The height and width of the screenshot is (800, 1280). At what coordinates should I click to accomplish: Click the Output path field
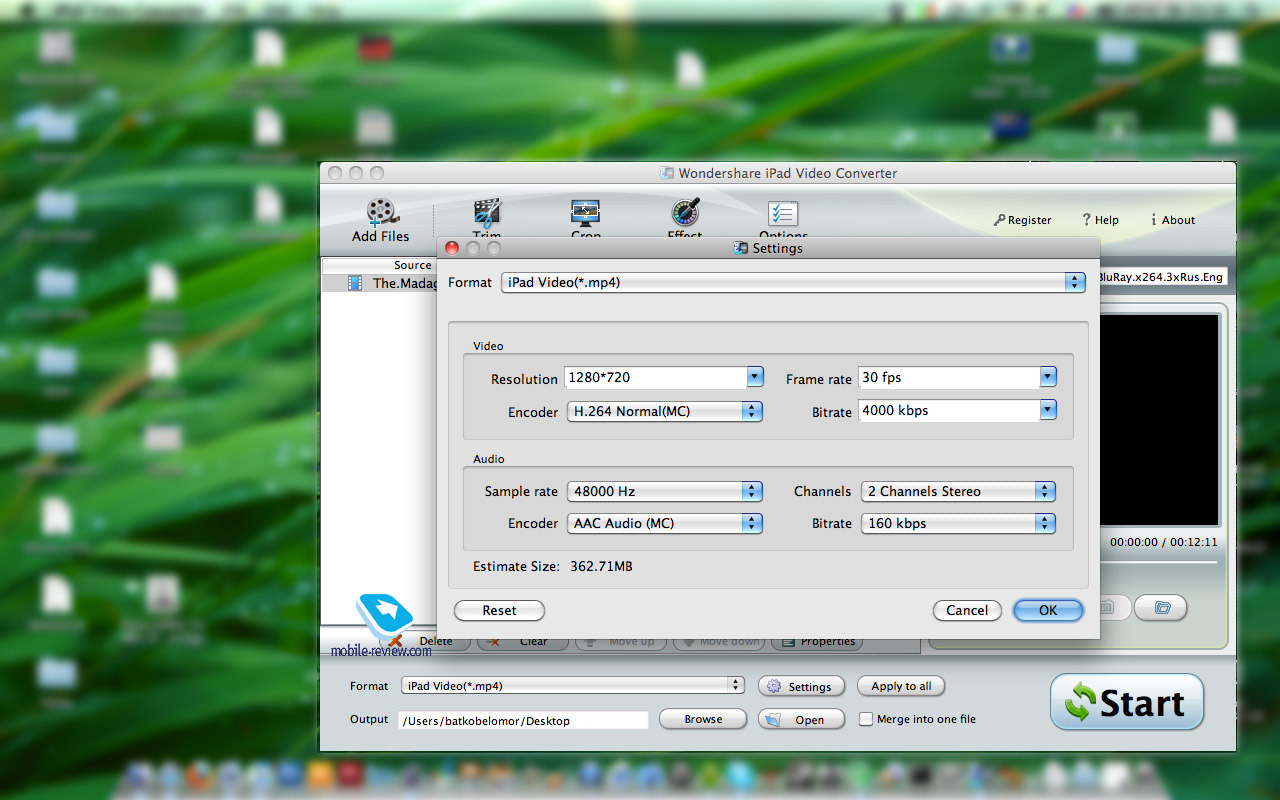(x=523, y=720)
